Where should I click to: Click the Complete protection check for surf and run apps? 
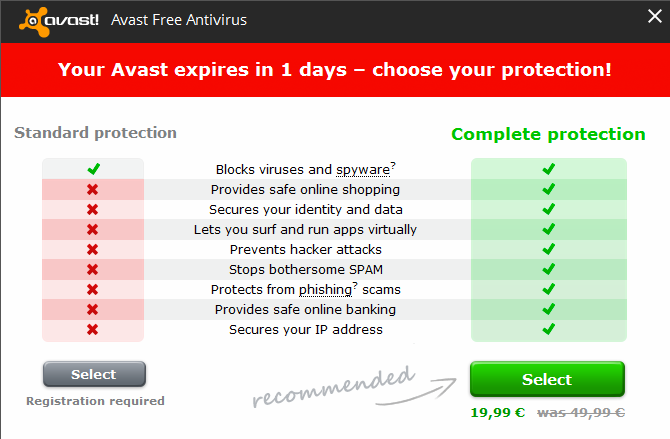(x=549, y=229)
